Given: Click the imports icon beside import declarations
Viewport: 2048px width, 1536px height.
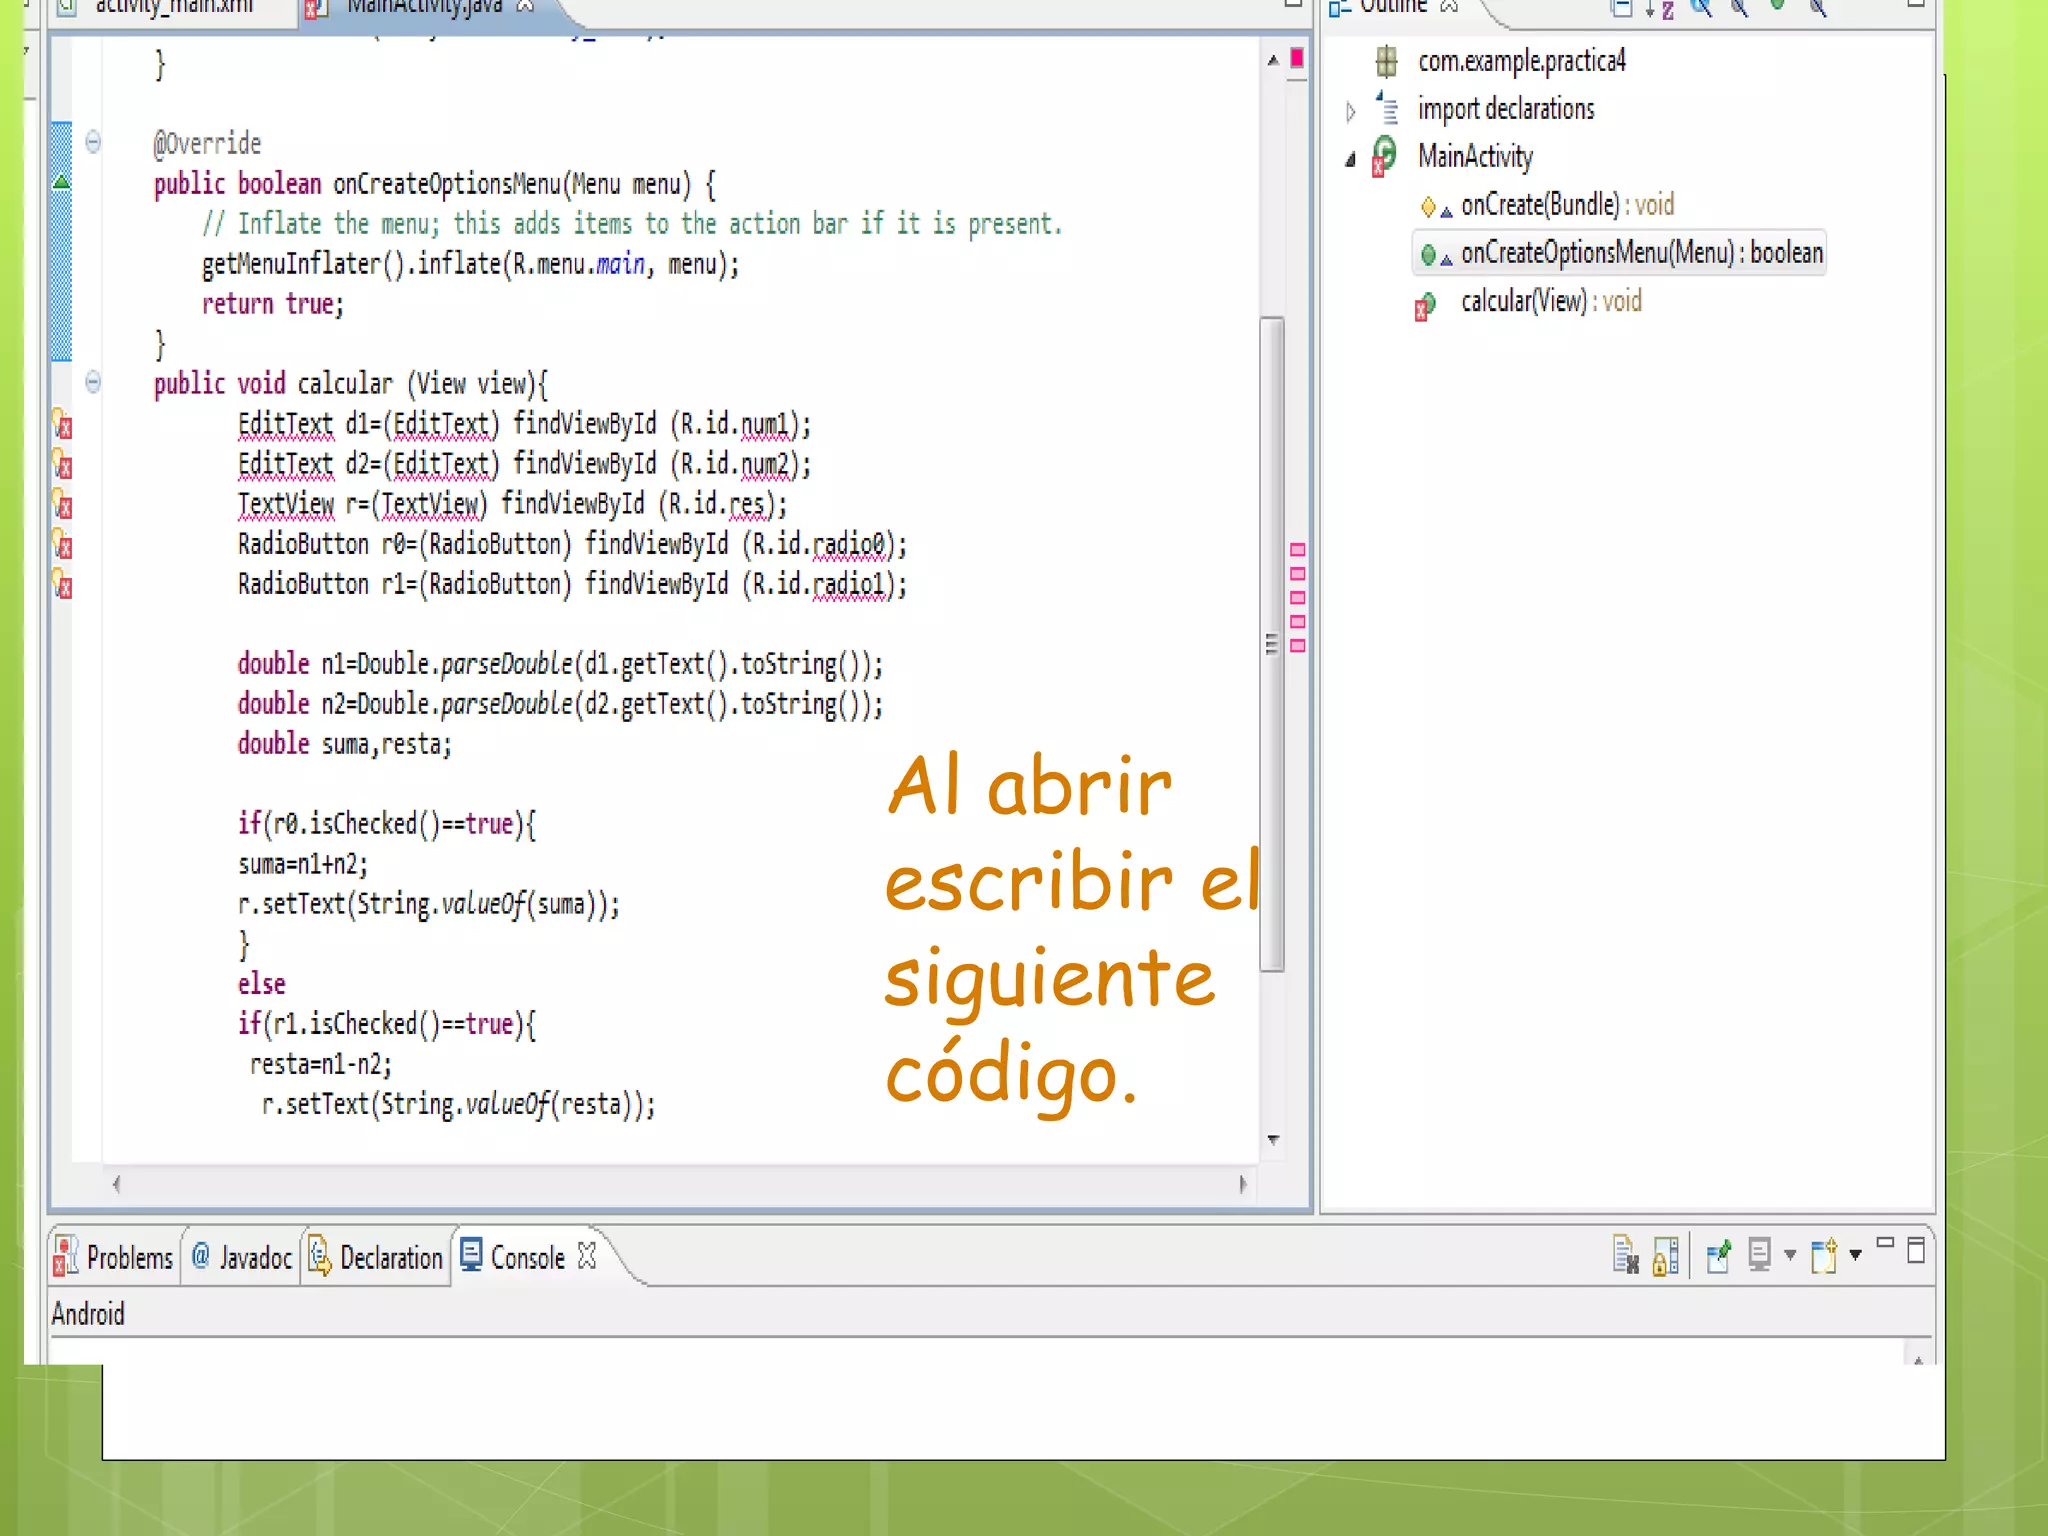Looking at the screenshot, I should click(x=1387, y=108).
